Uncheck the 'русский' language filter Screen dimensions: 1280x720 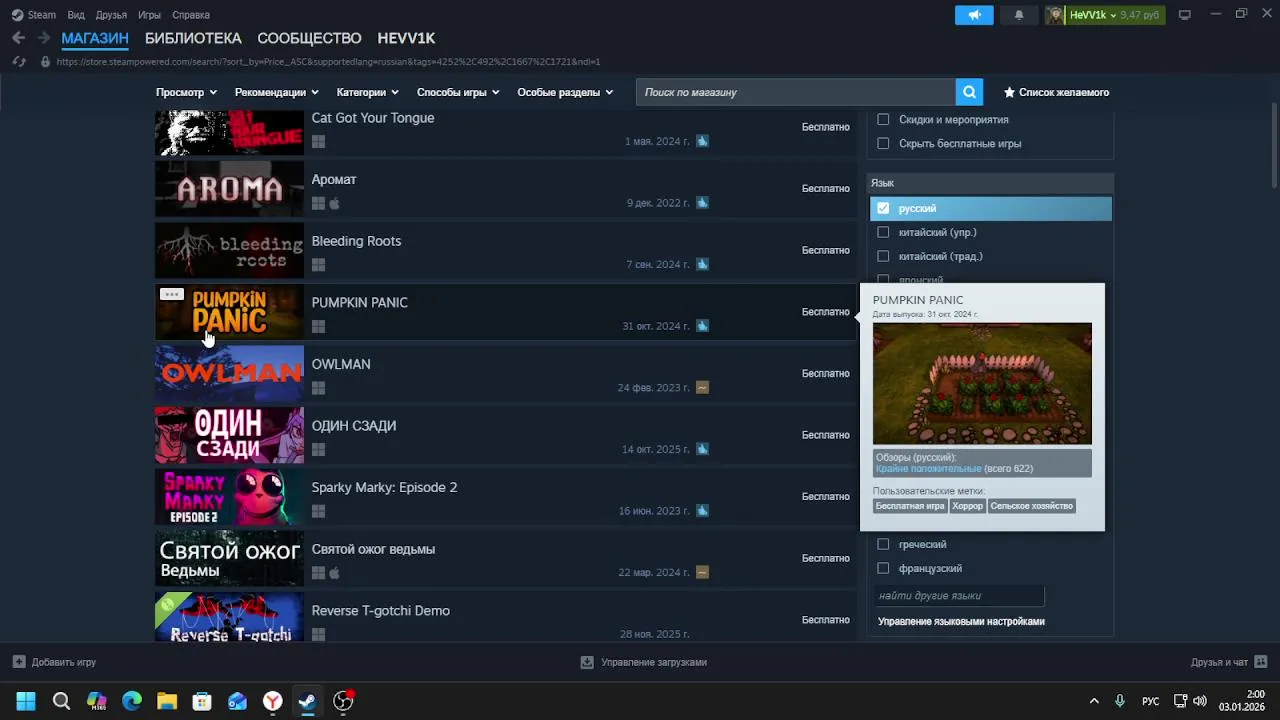click(x=883, y=208)
